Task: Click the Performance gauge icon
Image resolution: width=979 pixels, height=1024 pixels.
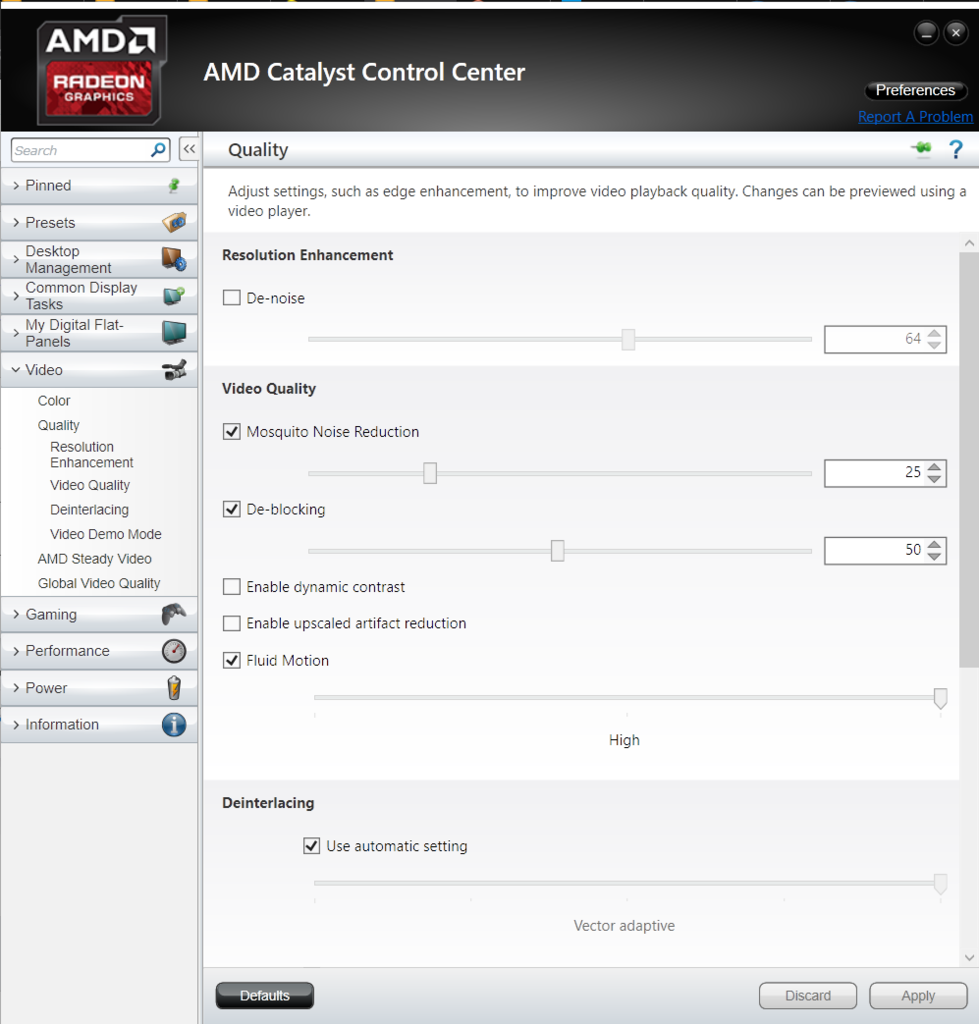Action: 174,651
